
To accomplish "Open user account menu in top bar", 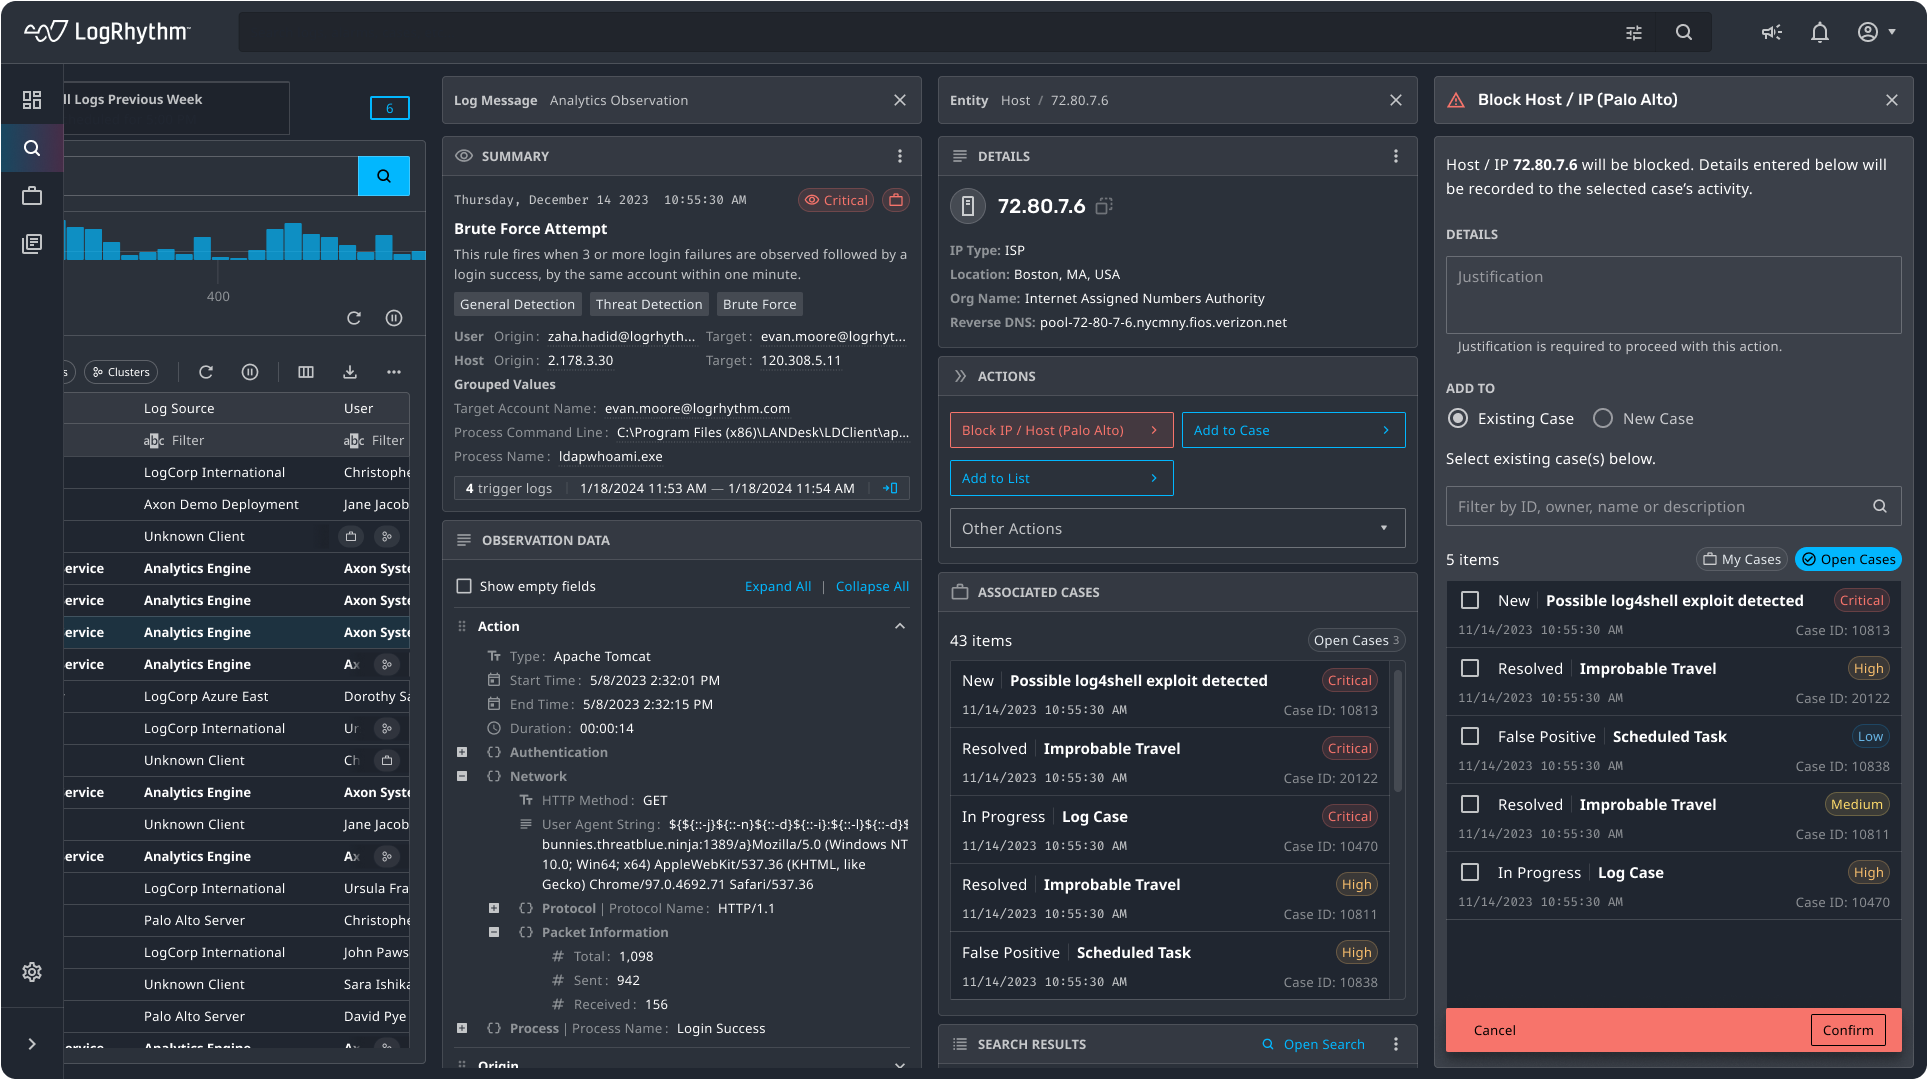I will pos(1876,33).
